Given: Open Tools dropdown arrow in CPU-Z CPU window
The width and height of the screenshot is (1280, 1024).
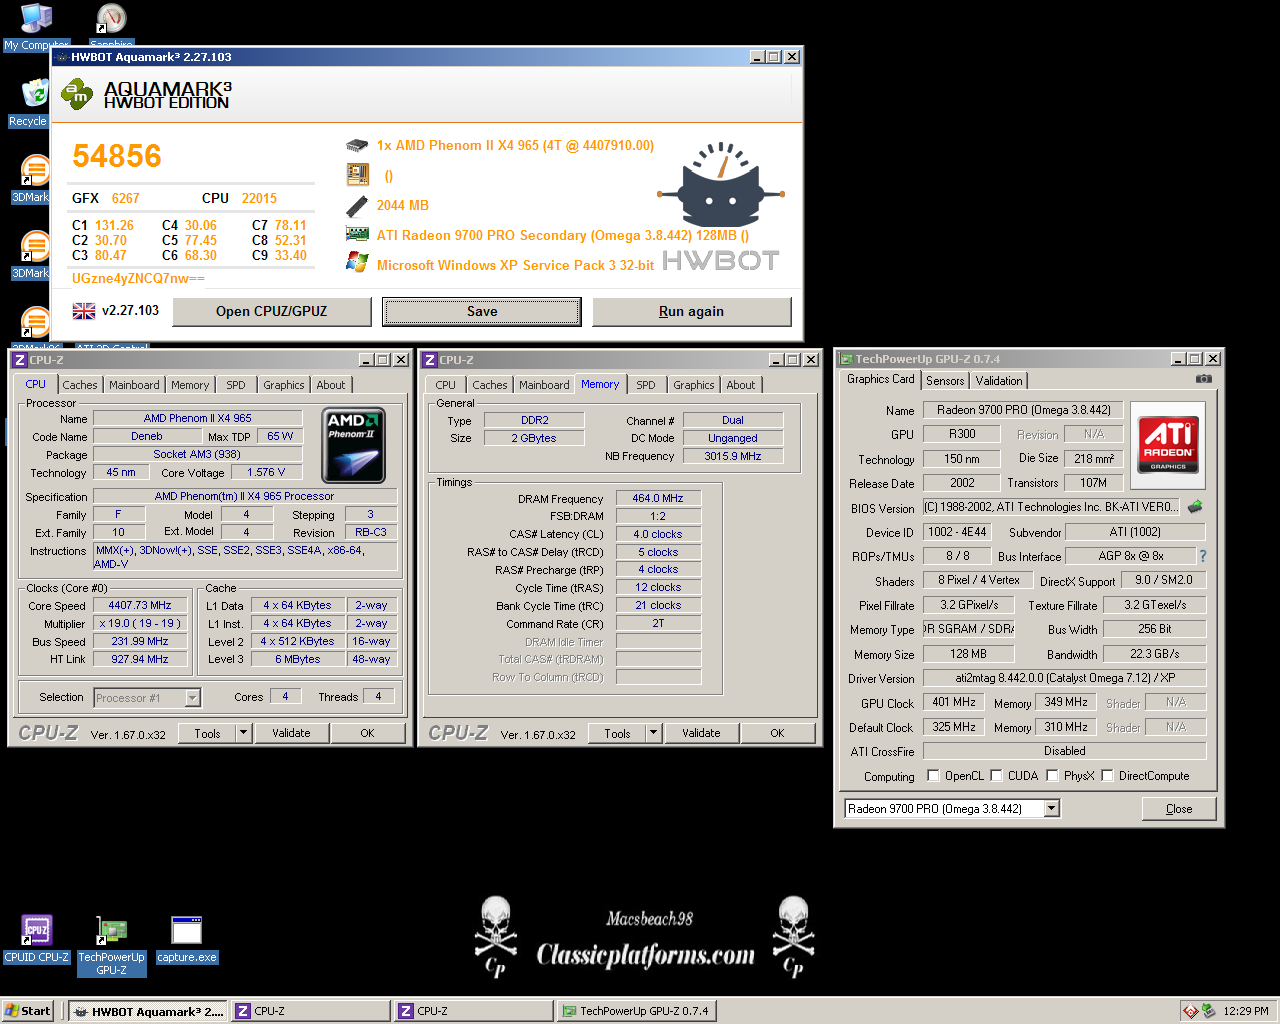Looking at the screenshot, I should tap(242, 733).
